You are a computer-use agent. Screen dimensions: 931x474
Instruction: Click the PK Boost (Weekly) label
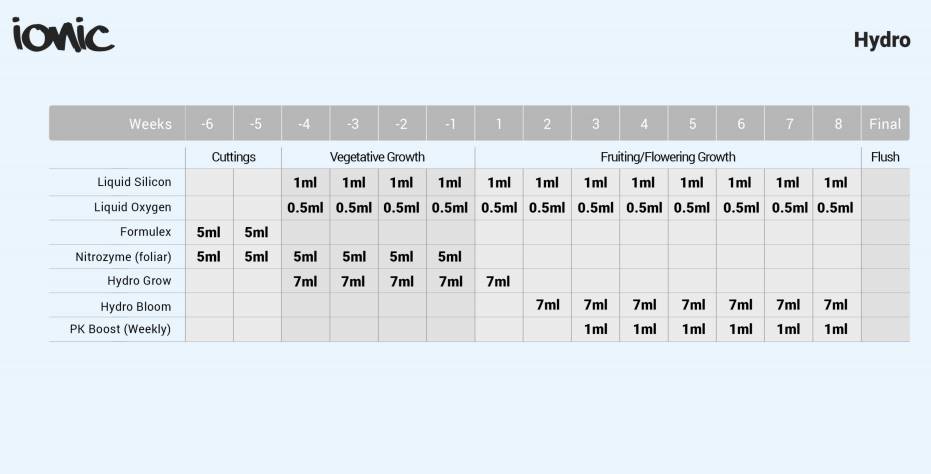coord(120,329)
